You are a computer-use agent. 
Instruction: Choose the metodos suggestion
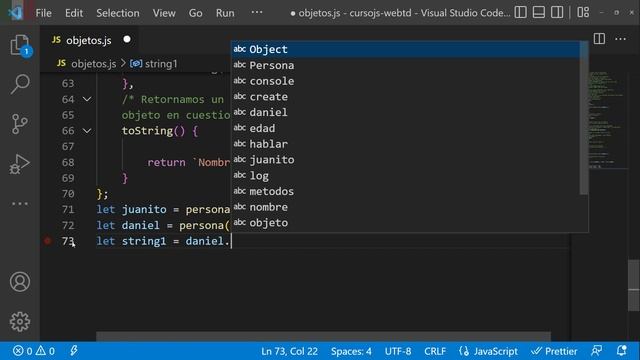(406, 191)
